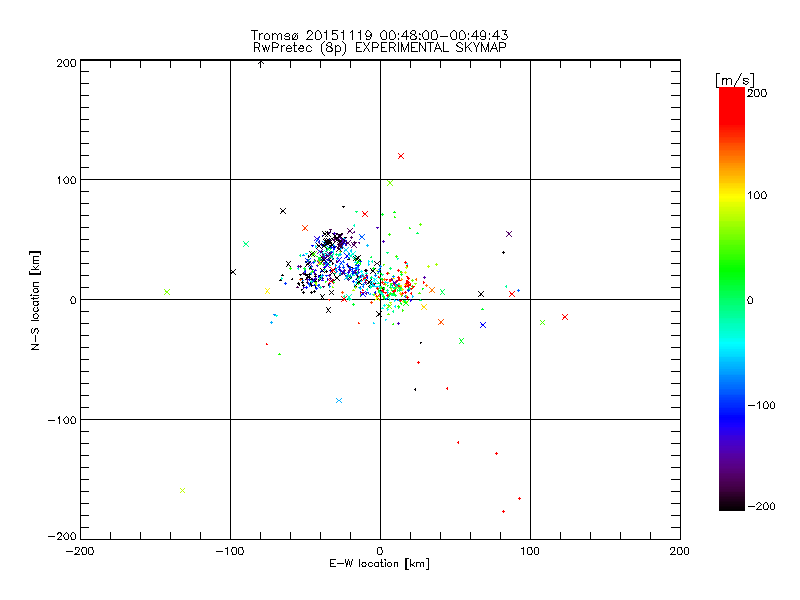Click the N-S axis '-100' tick label
This screenshot has width=800, height=600.
(x=62, y=420)
